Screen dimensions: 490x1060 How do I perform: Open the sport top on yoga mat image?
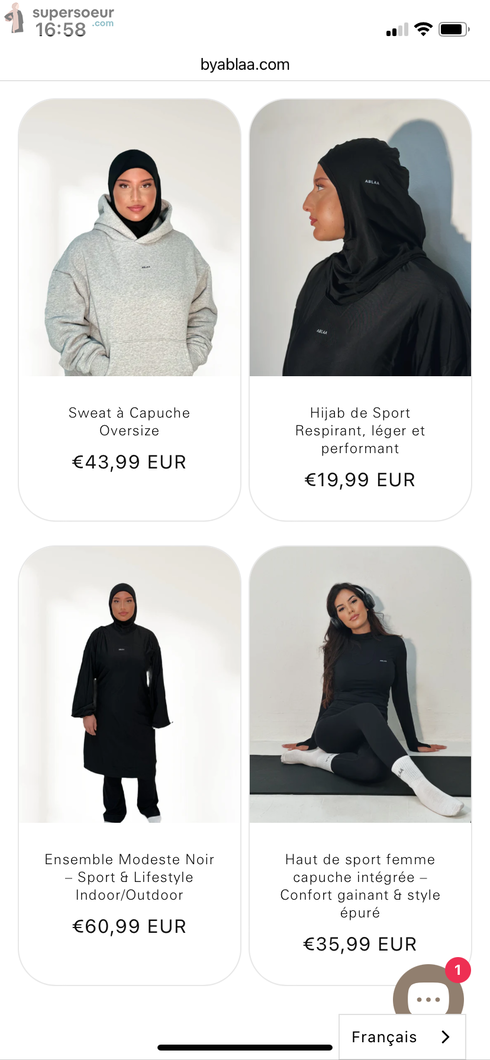coord(360,684)
